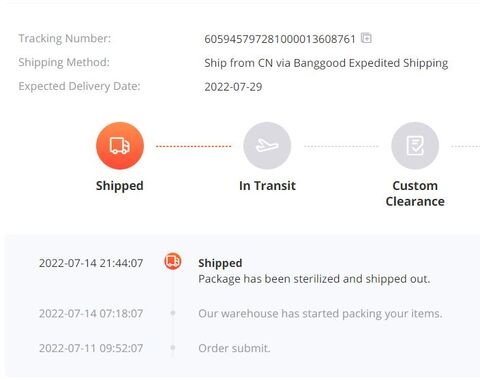
Task: Click the orange Shipped truck icon
Action: click(x=120, y=146)
